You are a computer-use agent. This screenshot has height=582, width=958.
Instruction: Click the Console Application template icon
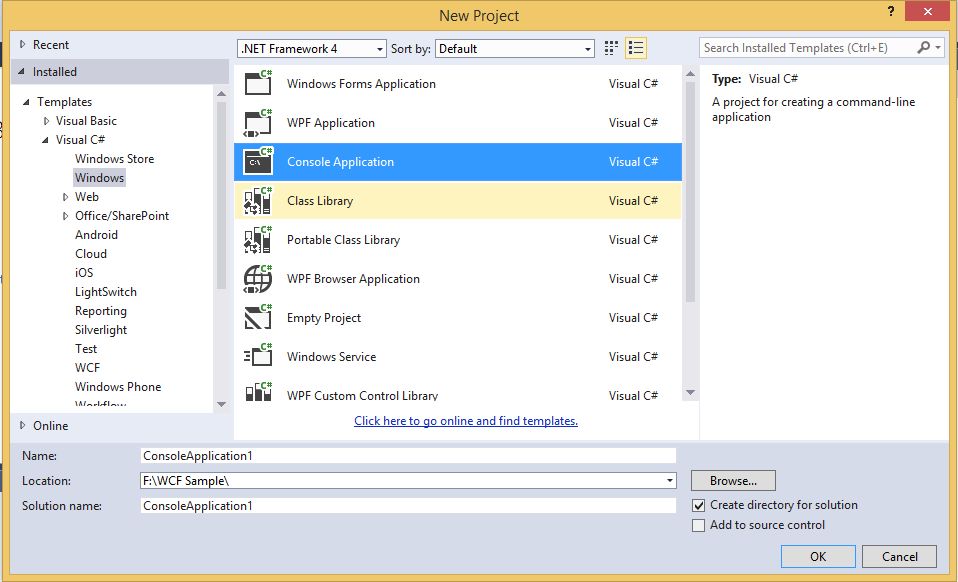click(258, 162)
